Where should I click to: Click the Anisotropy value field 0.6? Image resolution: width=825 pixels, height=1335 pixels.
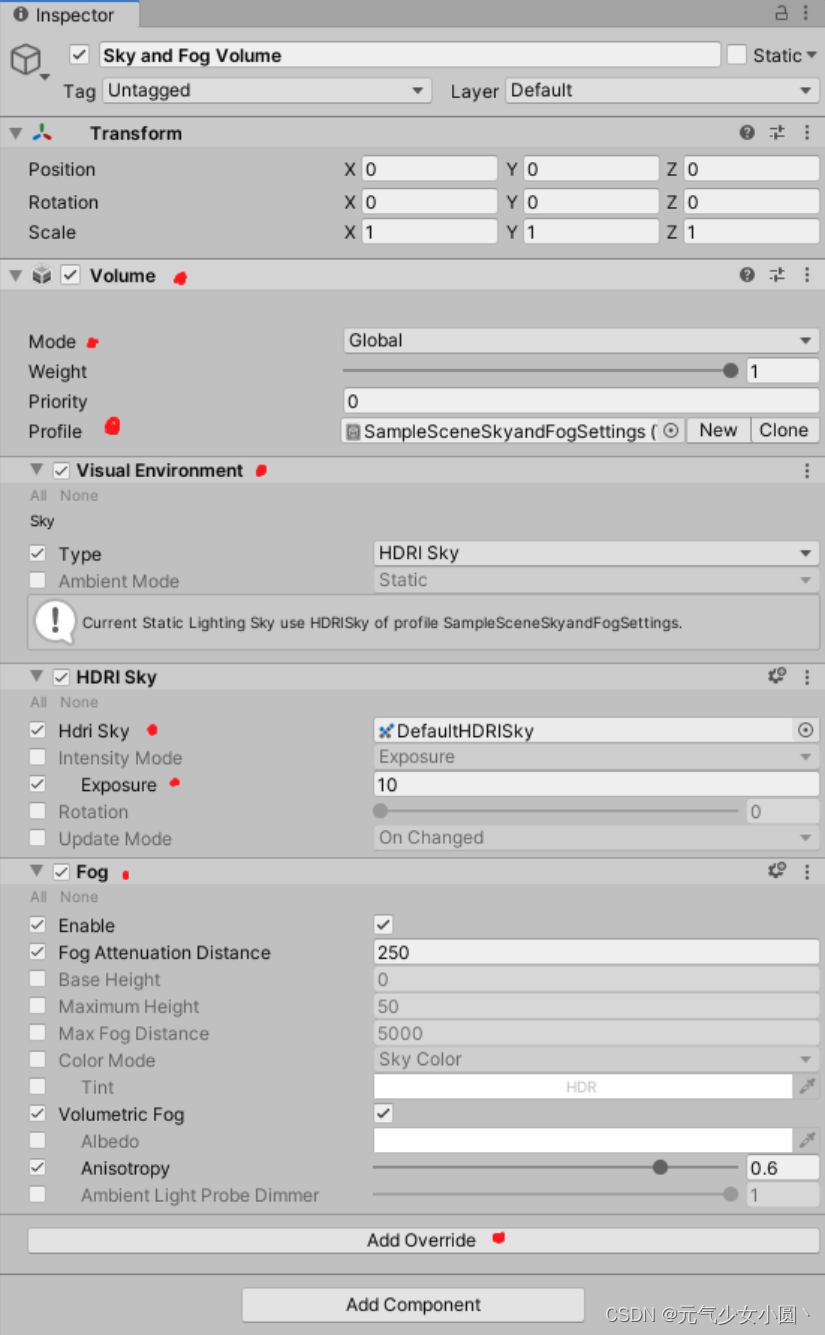point(784,1168)
